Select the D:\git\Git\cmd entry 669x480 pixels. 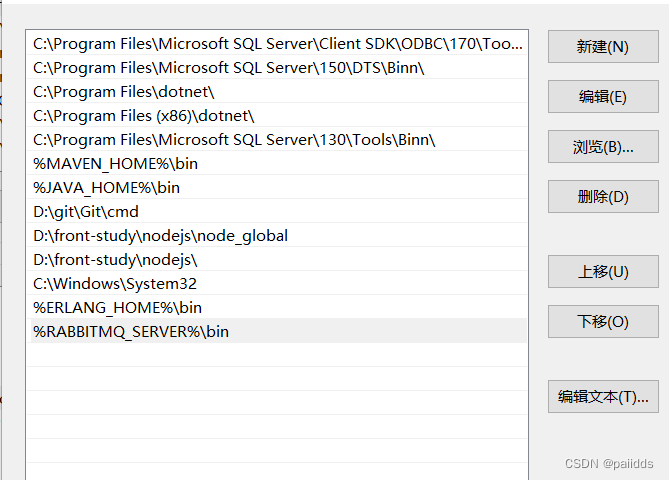86,211
